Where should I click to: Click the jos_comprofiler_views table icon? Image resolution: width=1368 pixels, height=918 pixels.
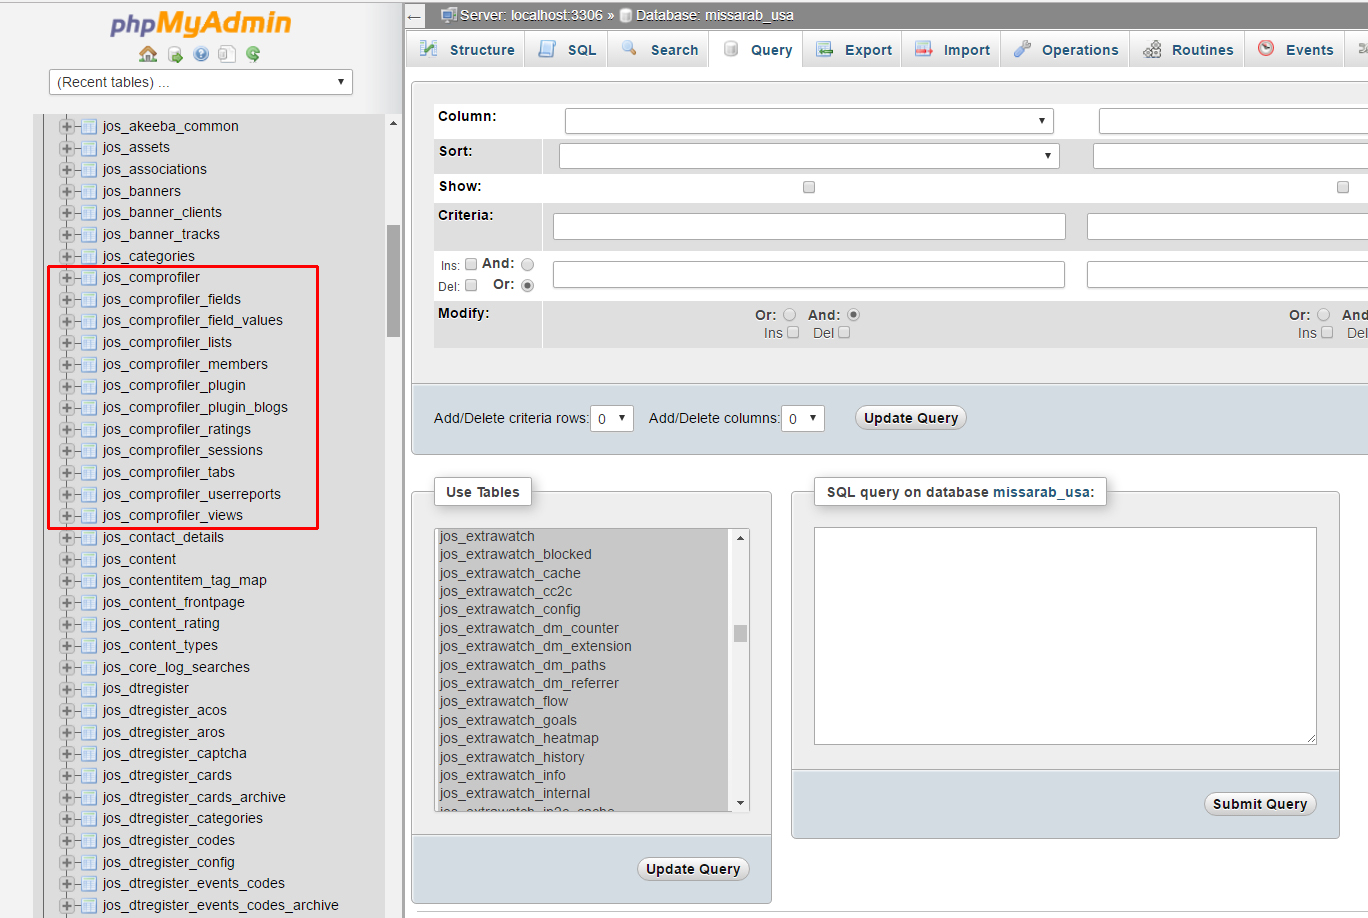coord(89,516)
